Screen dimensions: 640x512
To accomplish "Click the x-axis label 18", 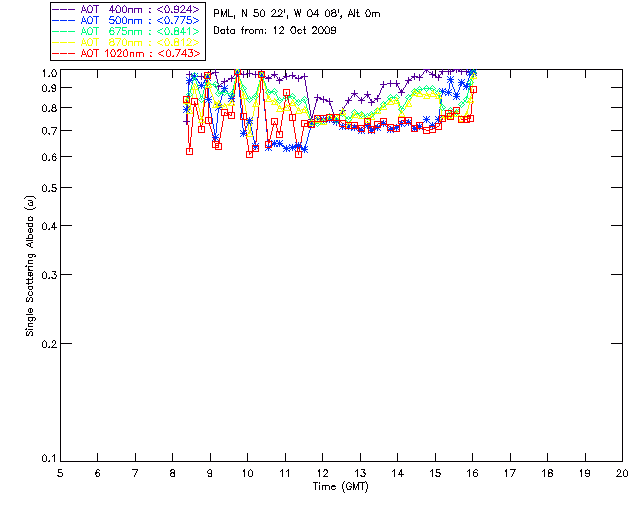I will [547, 473].
